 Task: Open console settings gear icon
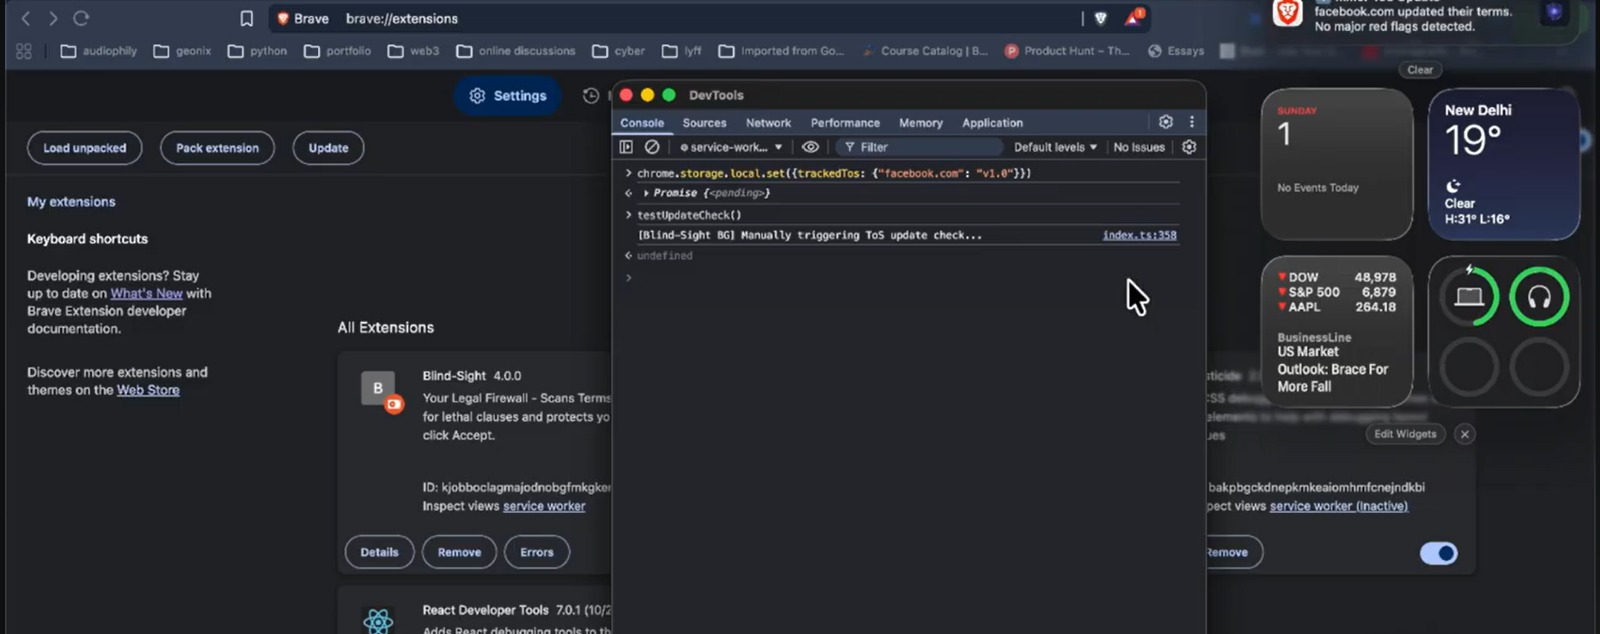click(x=1189, y=147)
